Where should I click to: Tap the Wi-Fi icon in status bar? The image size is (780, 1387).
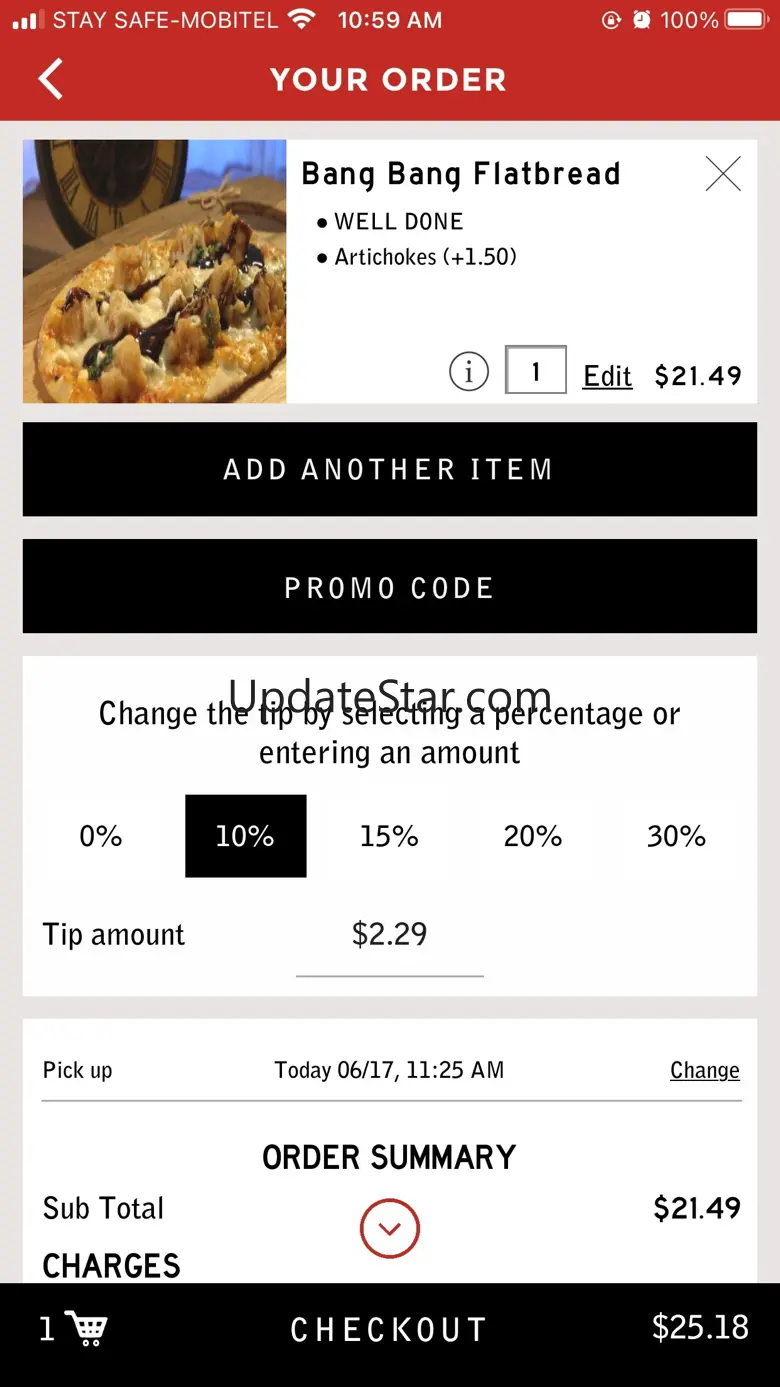coord(300,19)
